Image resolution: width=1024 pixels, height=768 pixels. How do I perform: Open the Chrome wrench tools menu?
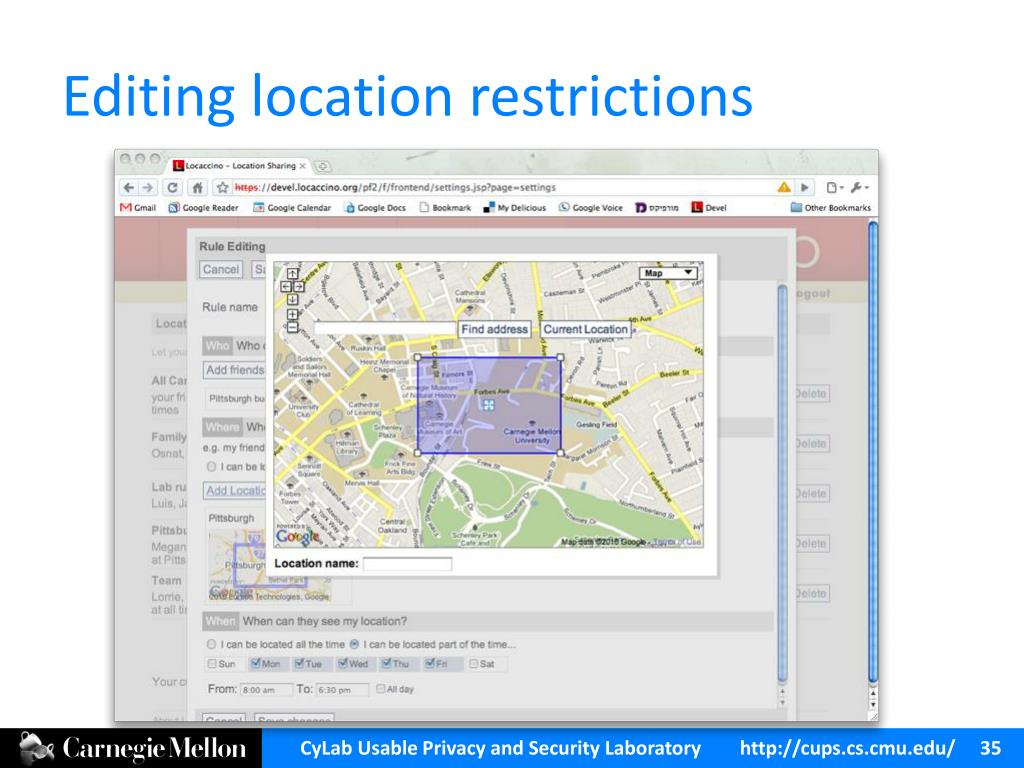(x=859, y=187)
